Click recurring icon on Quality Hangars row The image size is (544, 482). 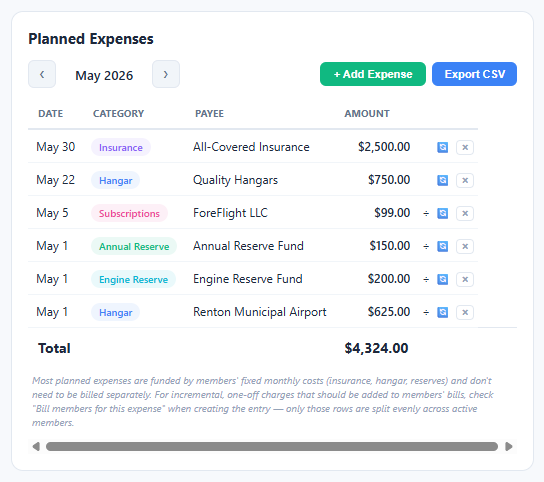point(442,180)
